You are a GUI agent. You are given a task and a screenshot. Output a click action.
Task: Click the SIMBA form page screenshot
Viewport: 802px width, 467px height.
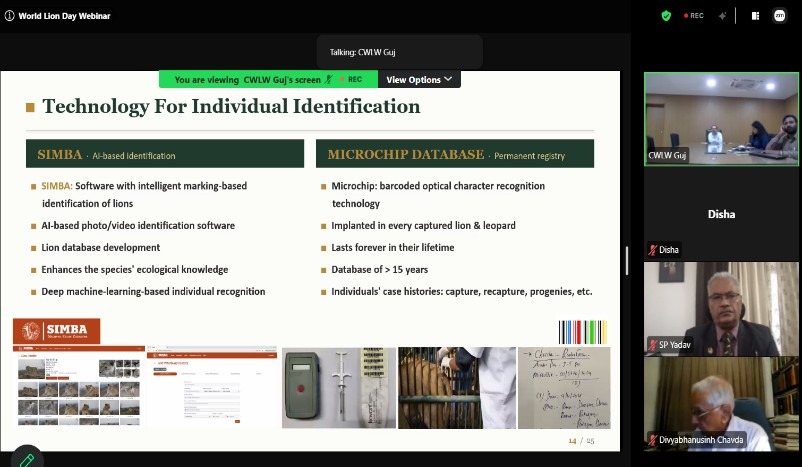pos(212,387)
